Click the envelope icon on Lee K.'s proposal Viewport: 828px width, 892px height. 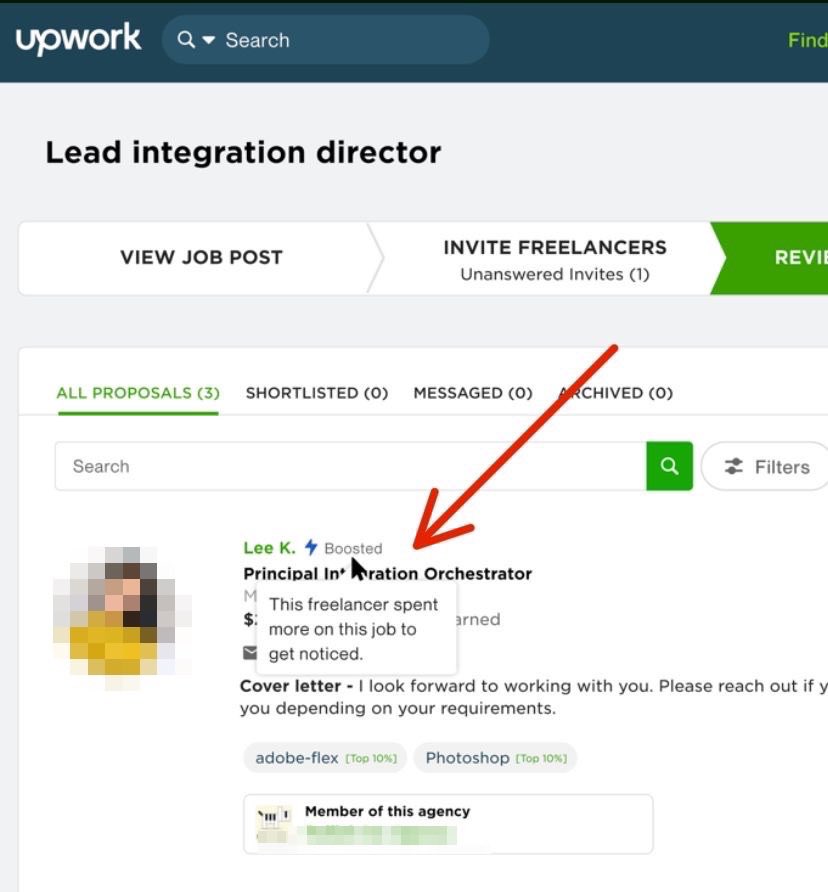[250, 654]
